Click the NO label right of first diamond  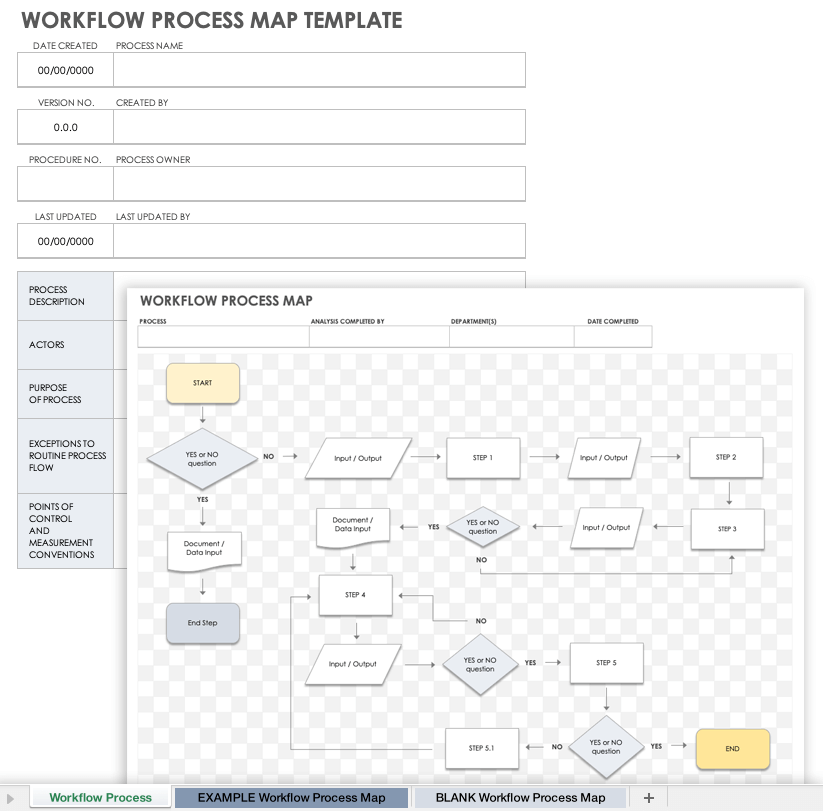tap(269, 457)
